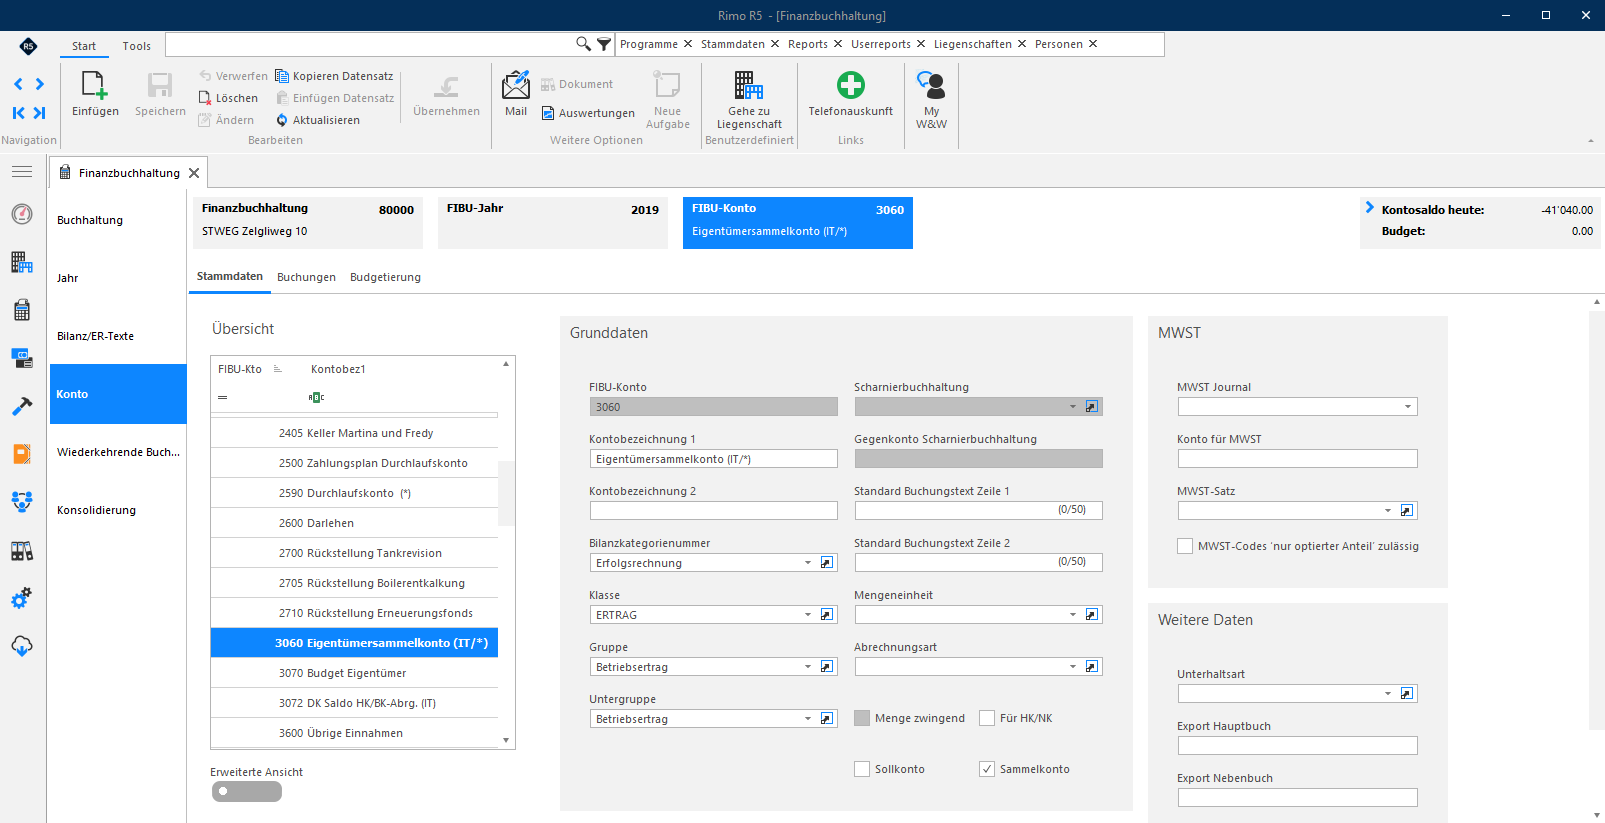
Task: Click the hammer icon in sidebar
Action: coord(22,406)
